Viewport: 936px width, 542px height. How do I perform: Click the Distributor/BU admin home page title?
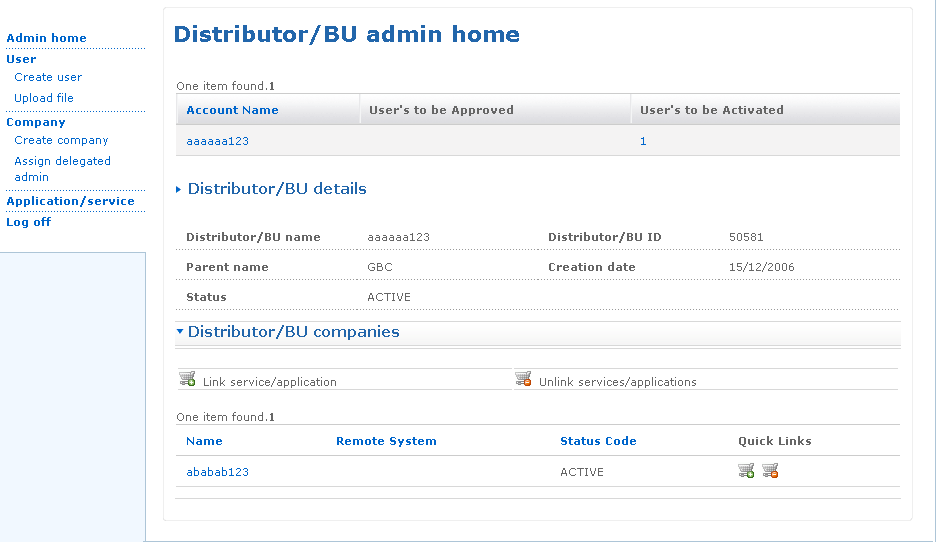(347, 34)
